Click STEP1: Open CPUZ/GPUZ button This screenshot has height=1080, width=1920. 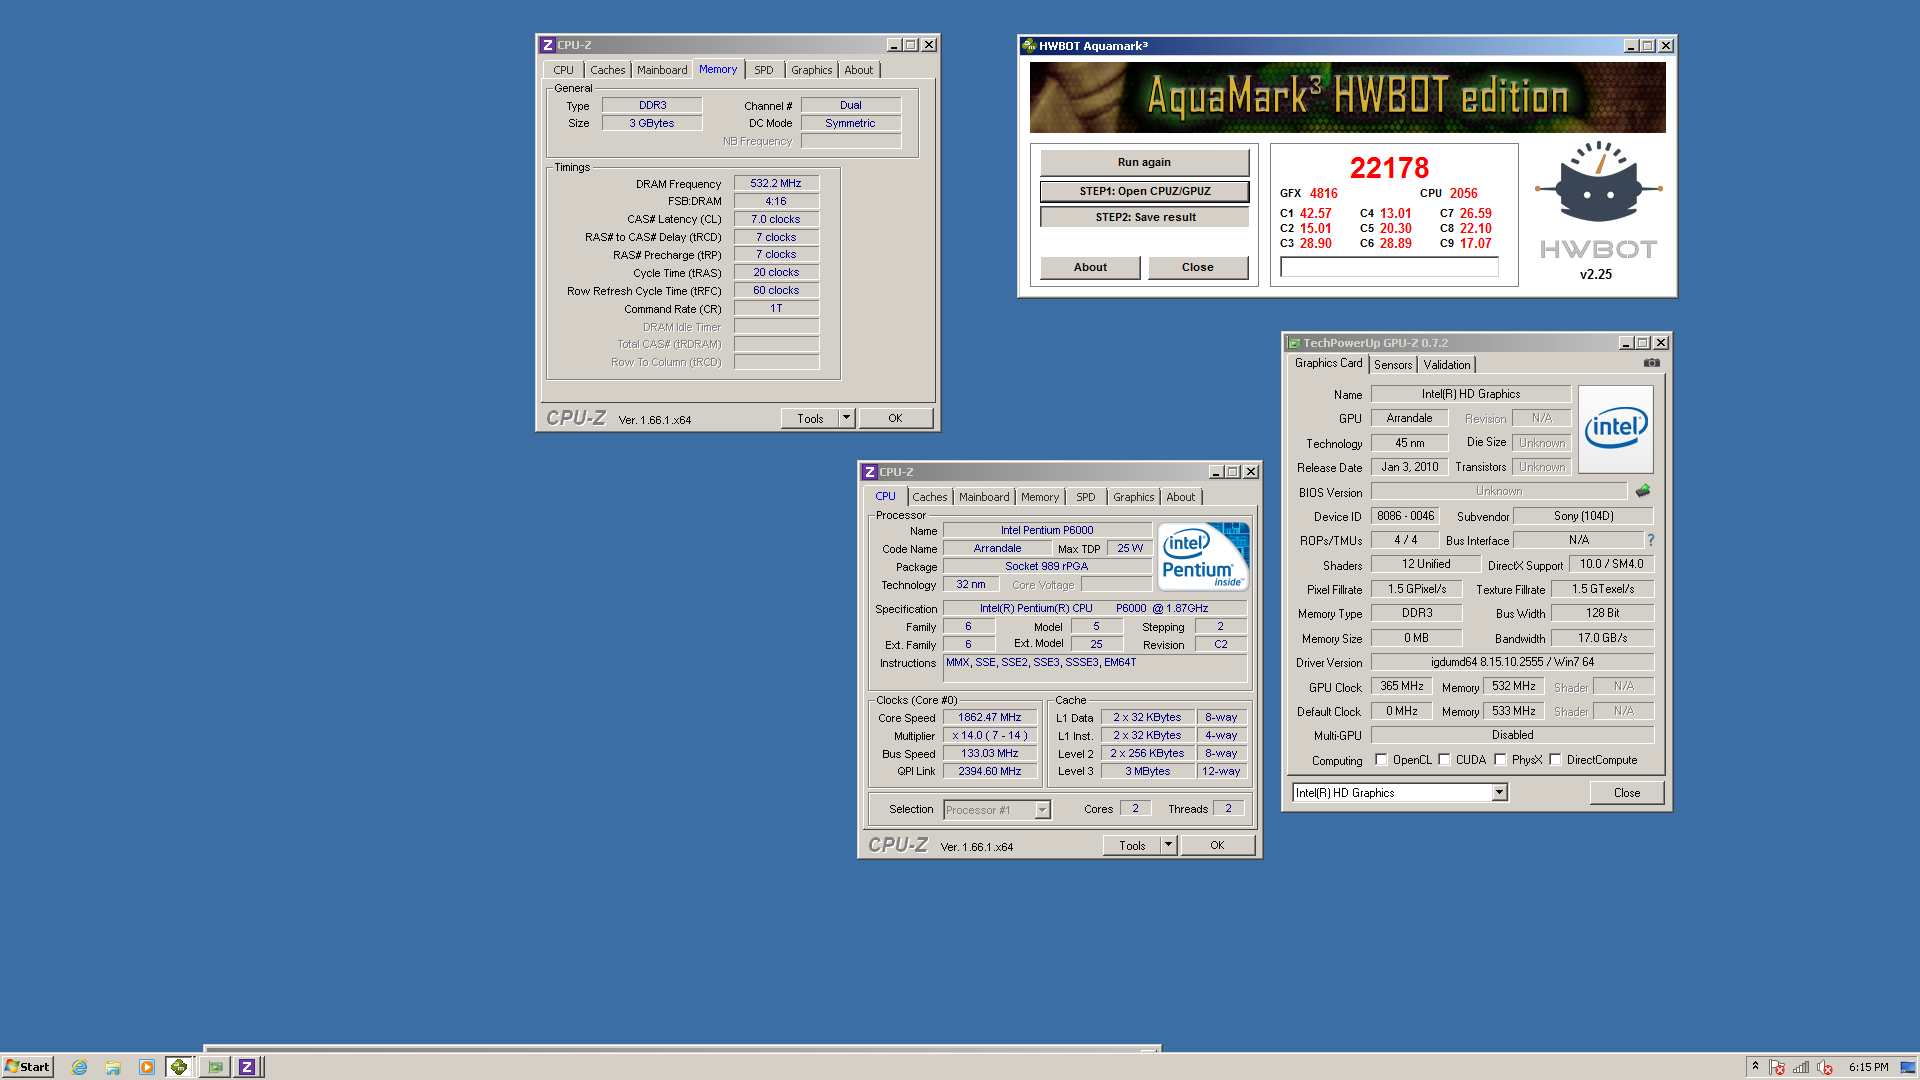(x=1144, y=191)
